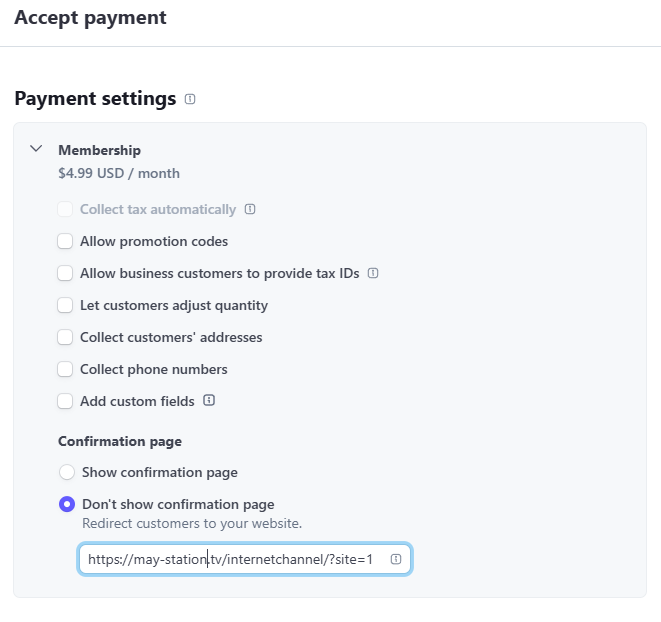The height and width of the screenshot is (622, 661).
Task: Click info icon inside redirect URL field
Action: [396, 560]
